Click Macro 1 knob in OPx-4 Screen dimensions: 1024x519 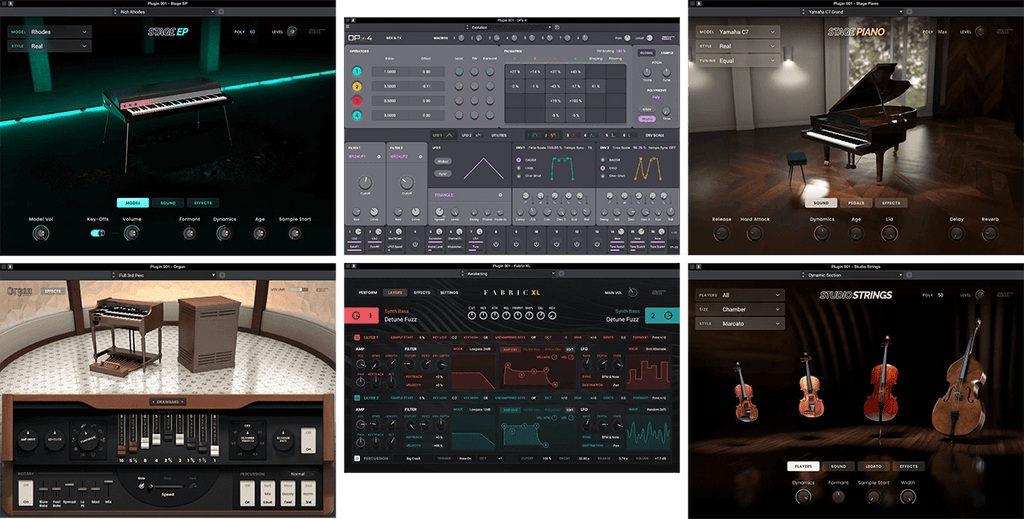pos(463,38)
